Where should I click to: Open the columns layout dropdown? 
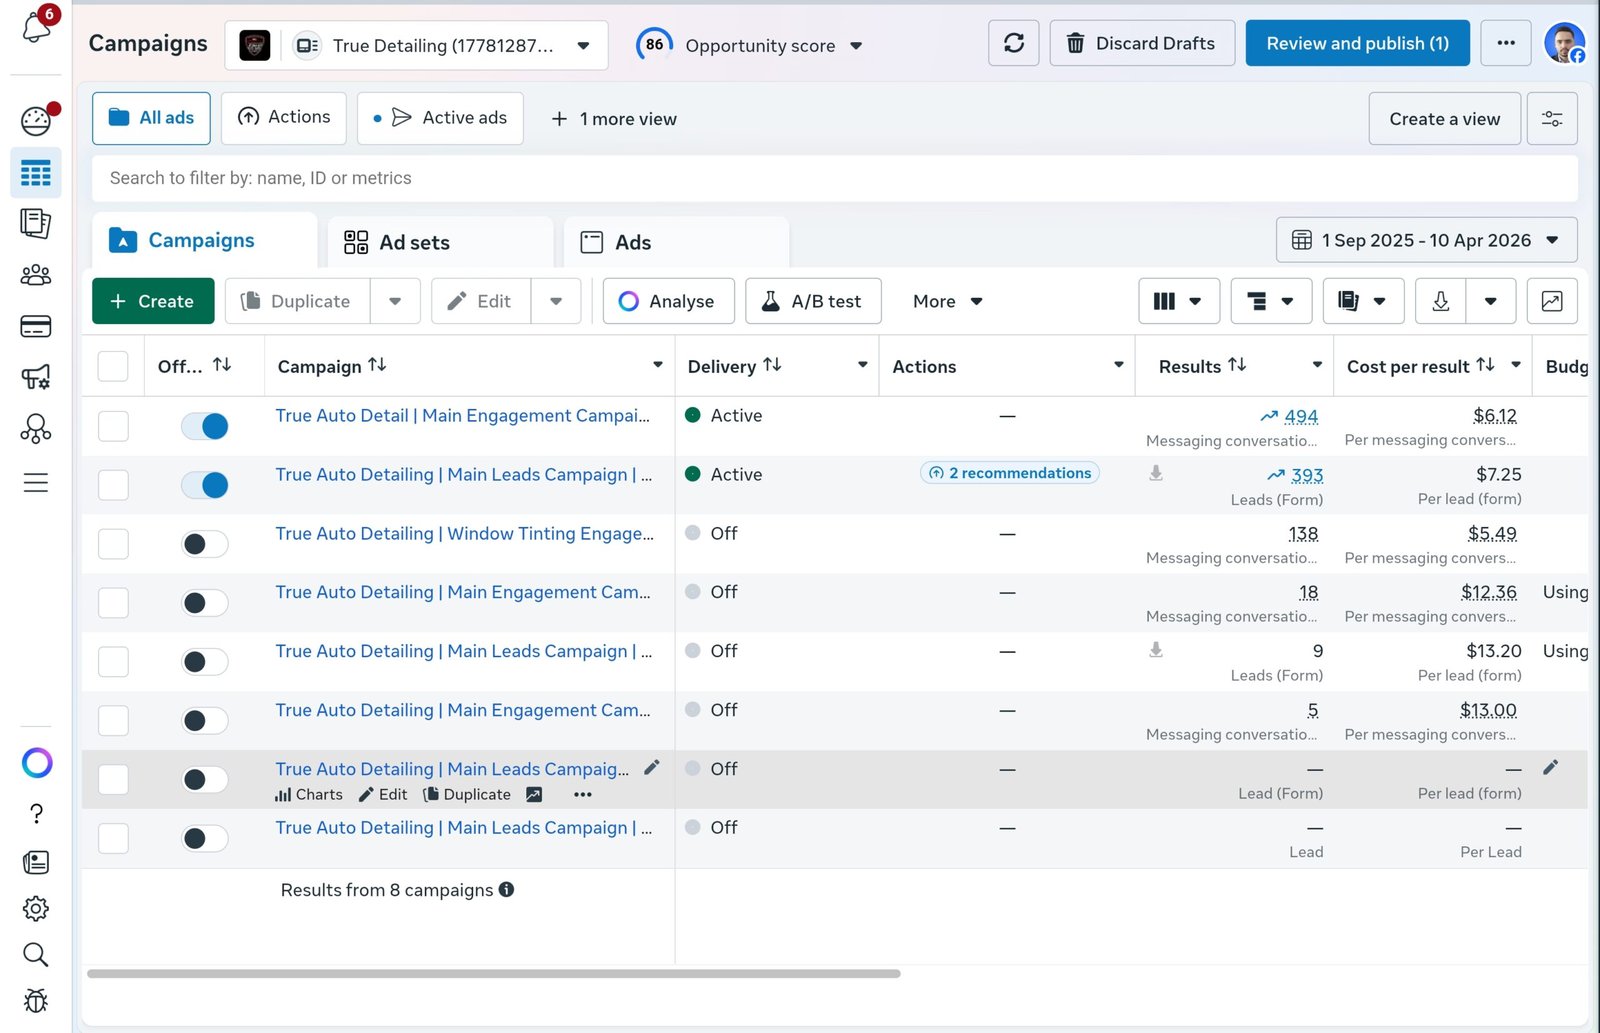1179,301
